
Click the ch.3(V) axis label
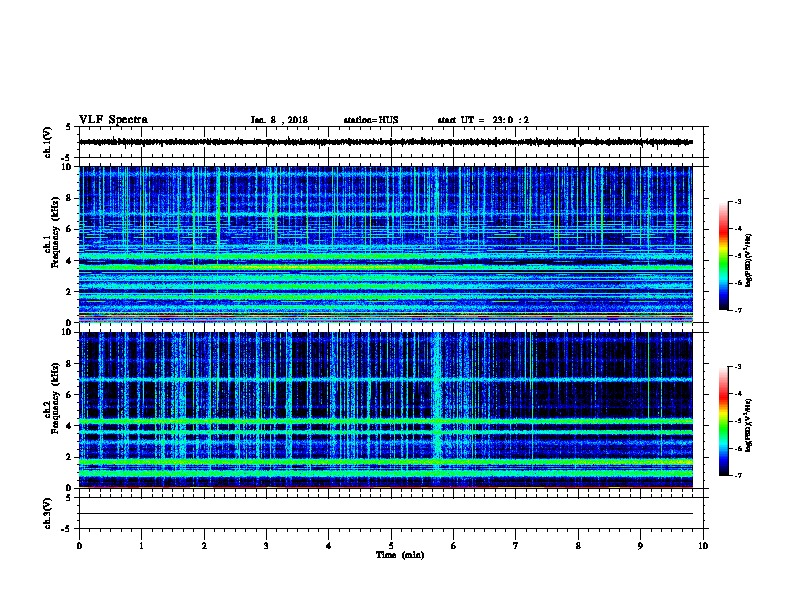48,513
